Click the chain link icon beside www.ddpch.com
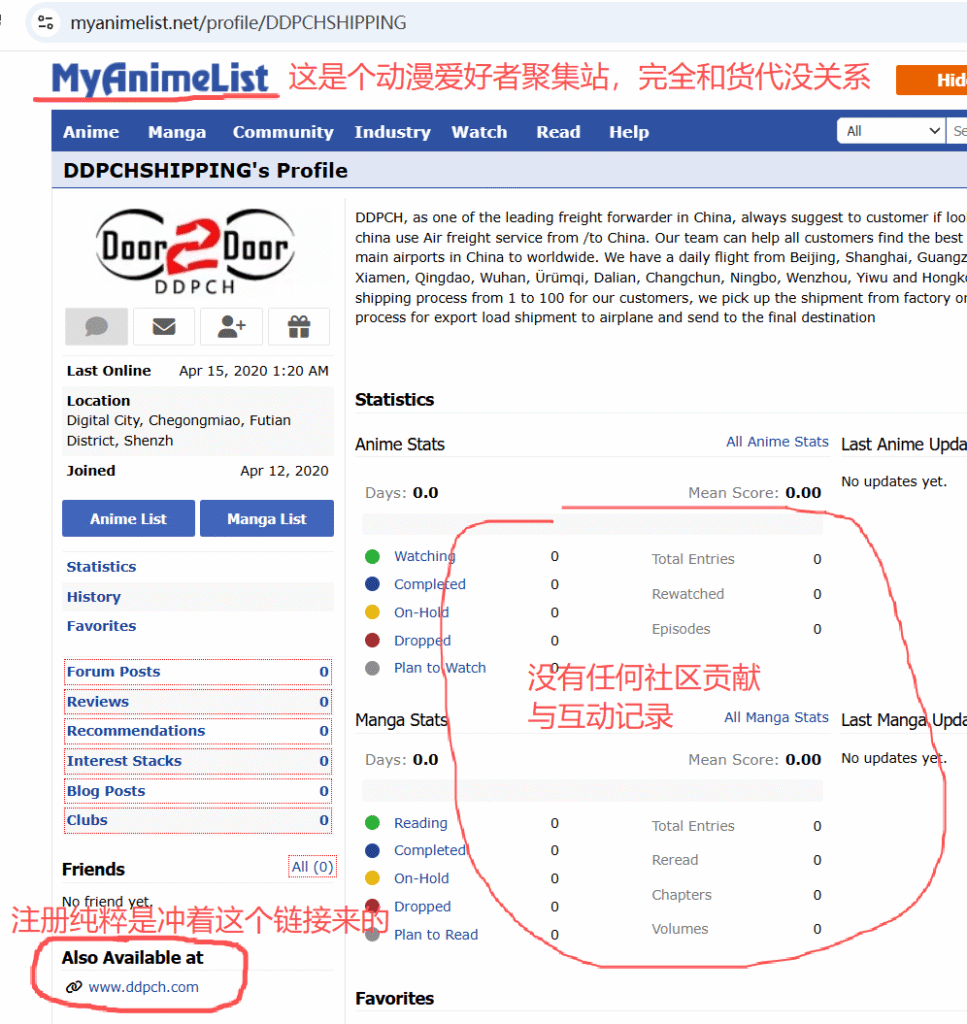The image size is (967, 1024). [74, 987]
